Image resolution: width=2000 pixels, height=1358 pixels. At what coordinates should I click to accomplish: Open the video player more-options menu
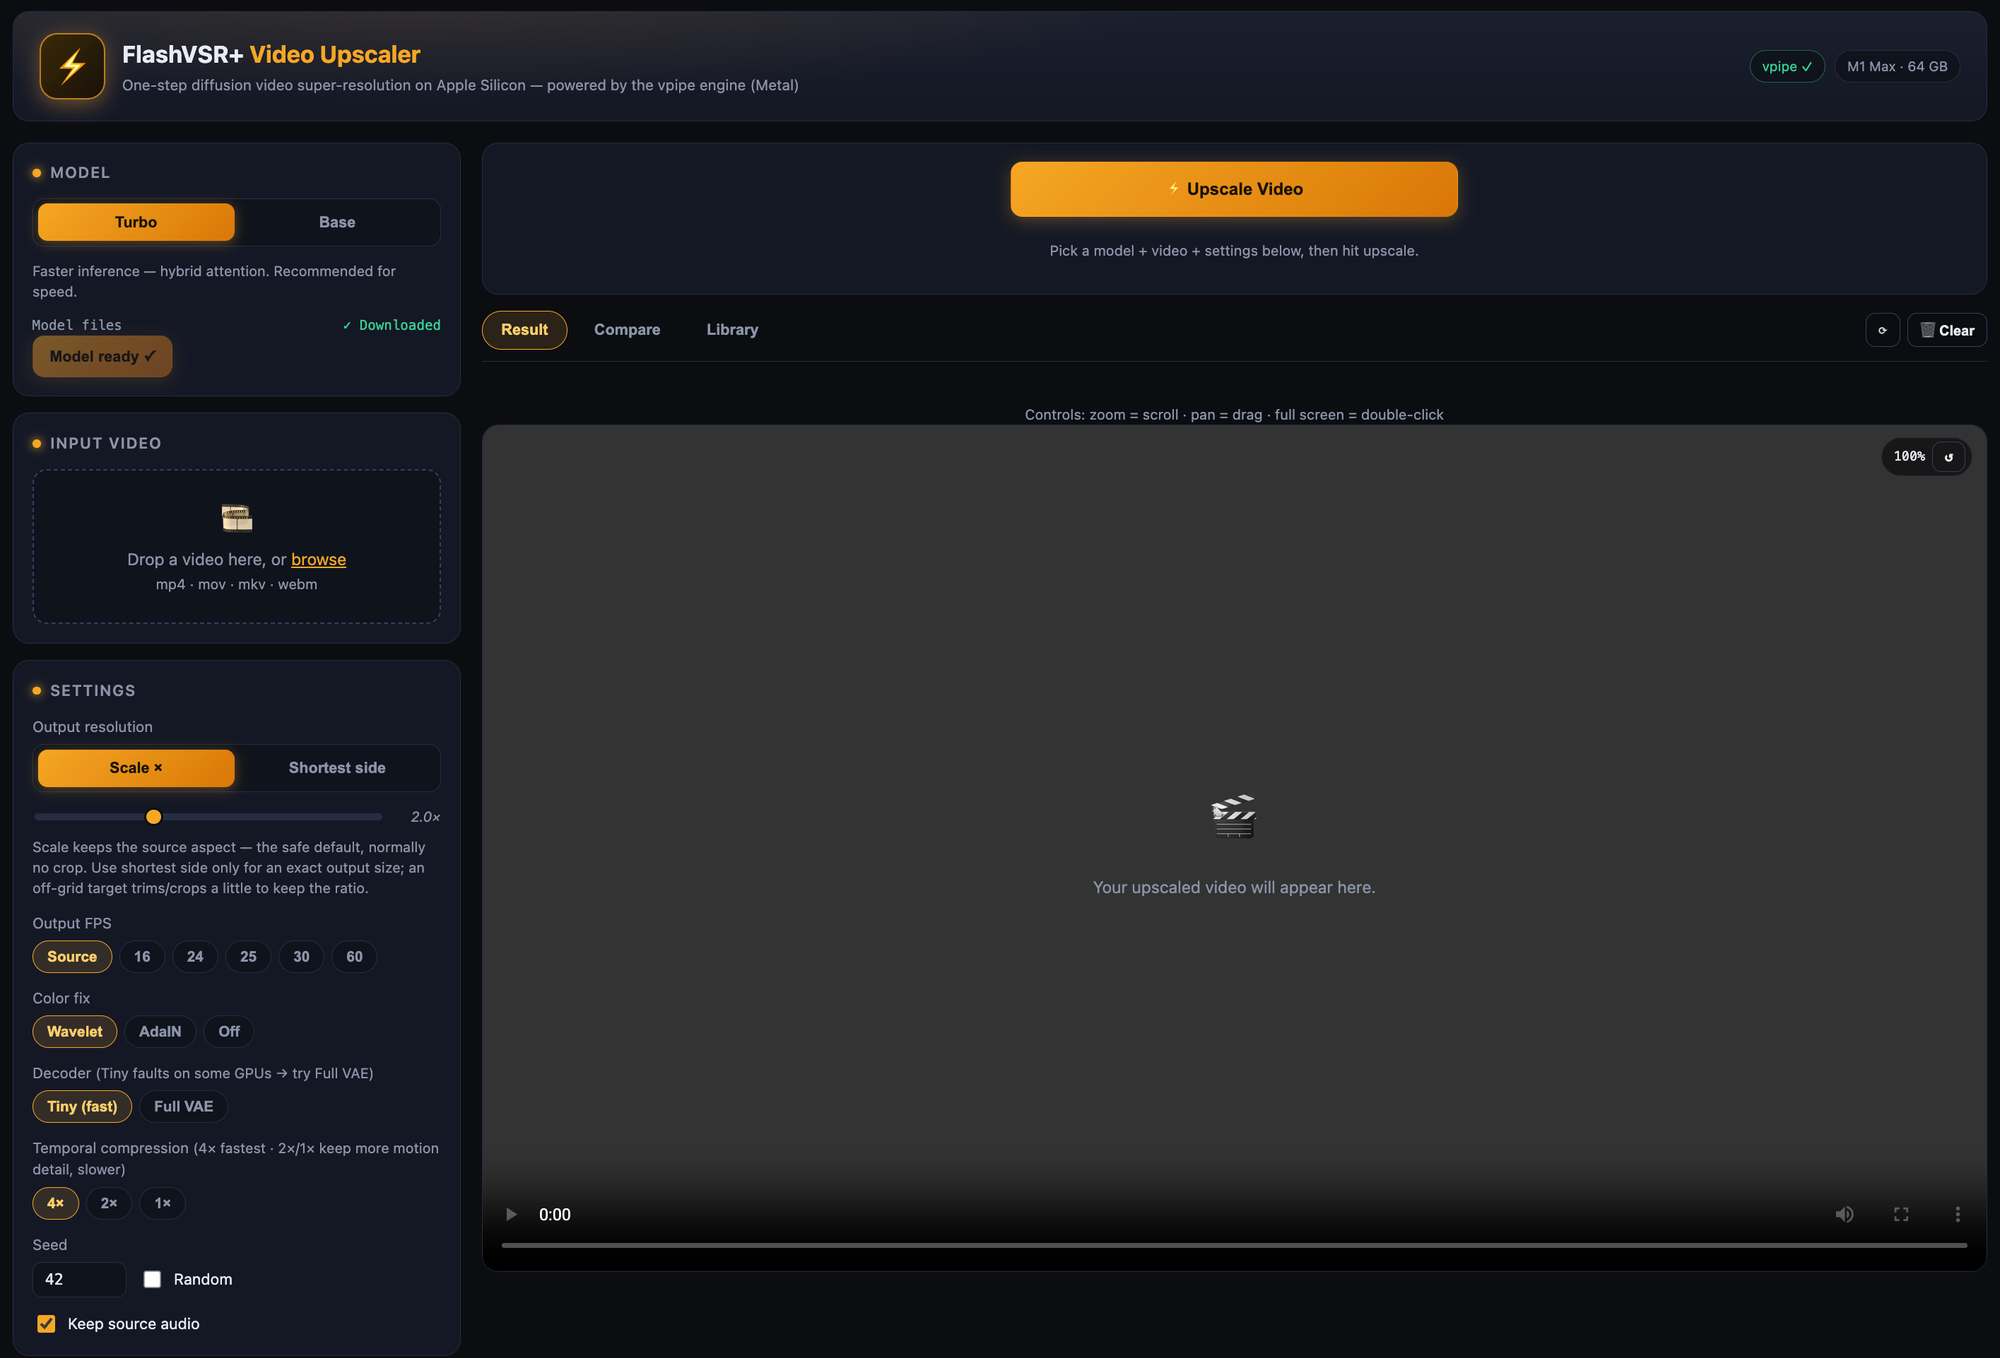(x=1957, y=1214)
